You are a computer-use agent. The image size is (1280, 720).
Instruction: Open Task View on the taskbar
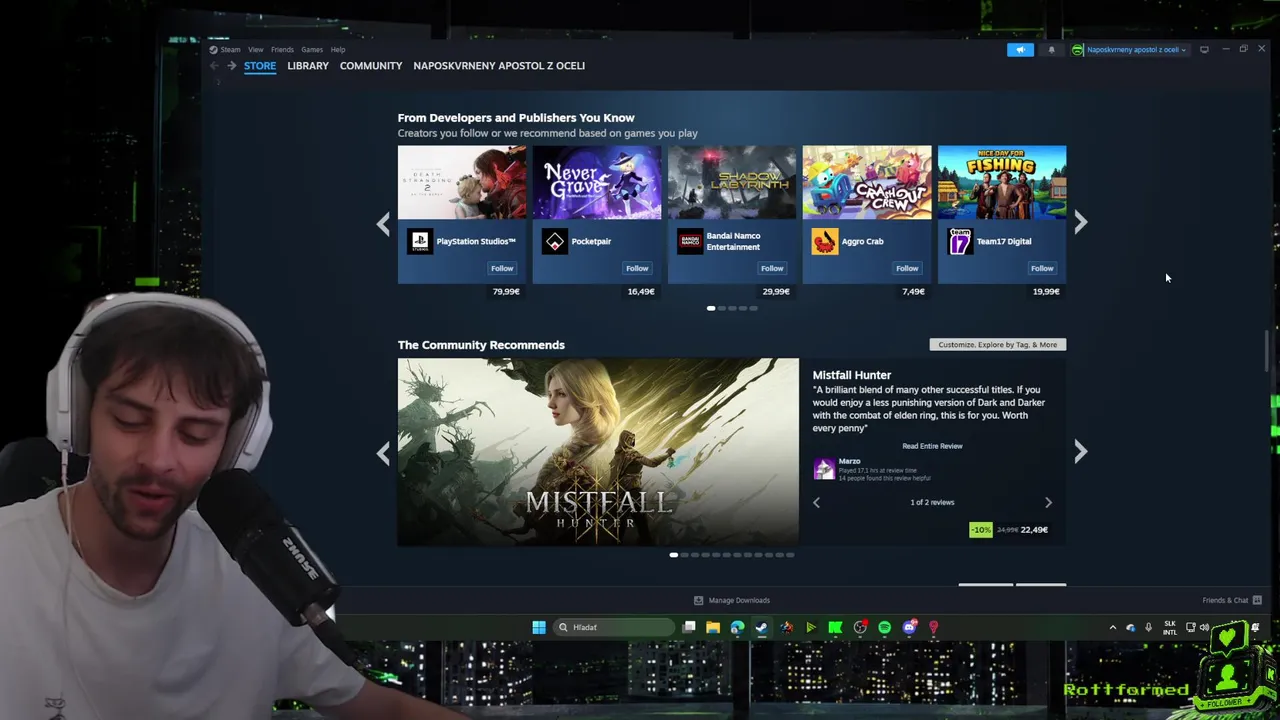[689, 627]
